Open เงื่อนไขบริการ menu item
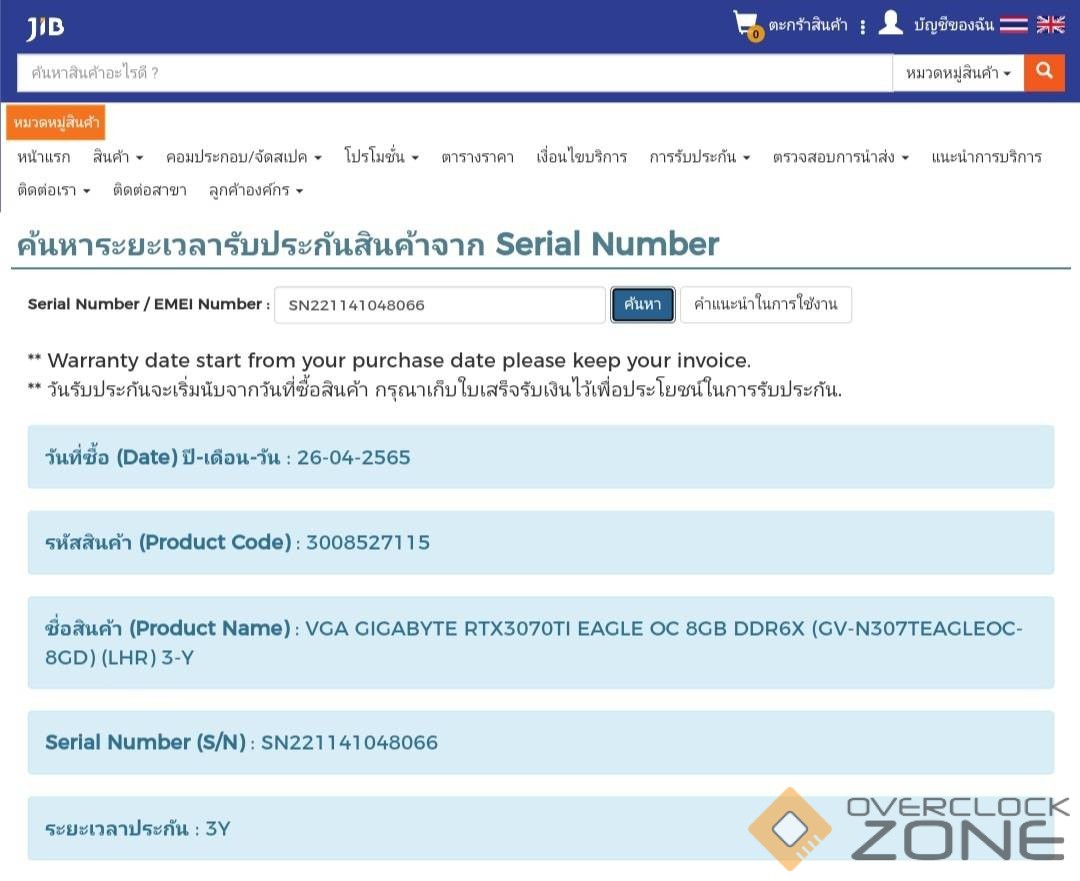The image size is (1080, 881). click(581, 157)
